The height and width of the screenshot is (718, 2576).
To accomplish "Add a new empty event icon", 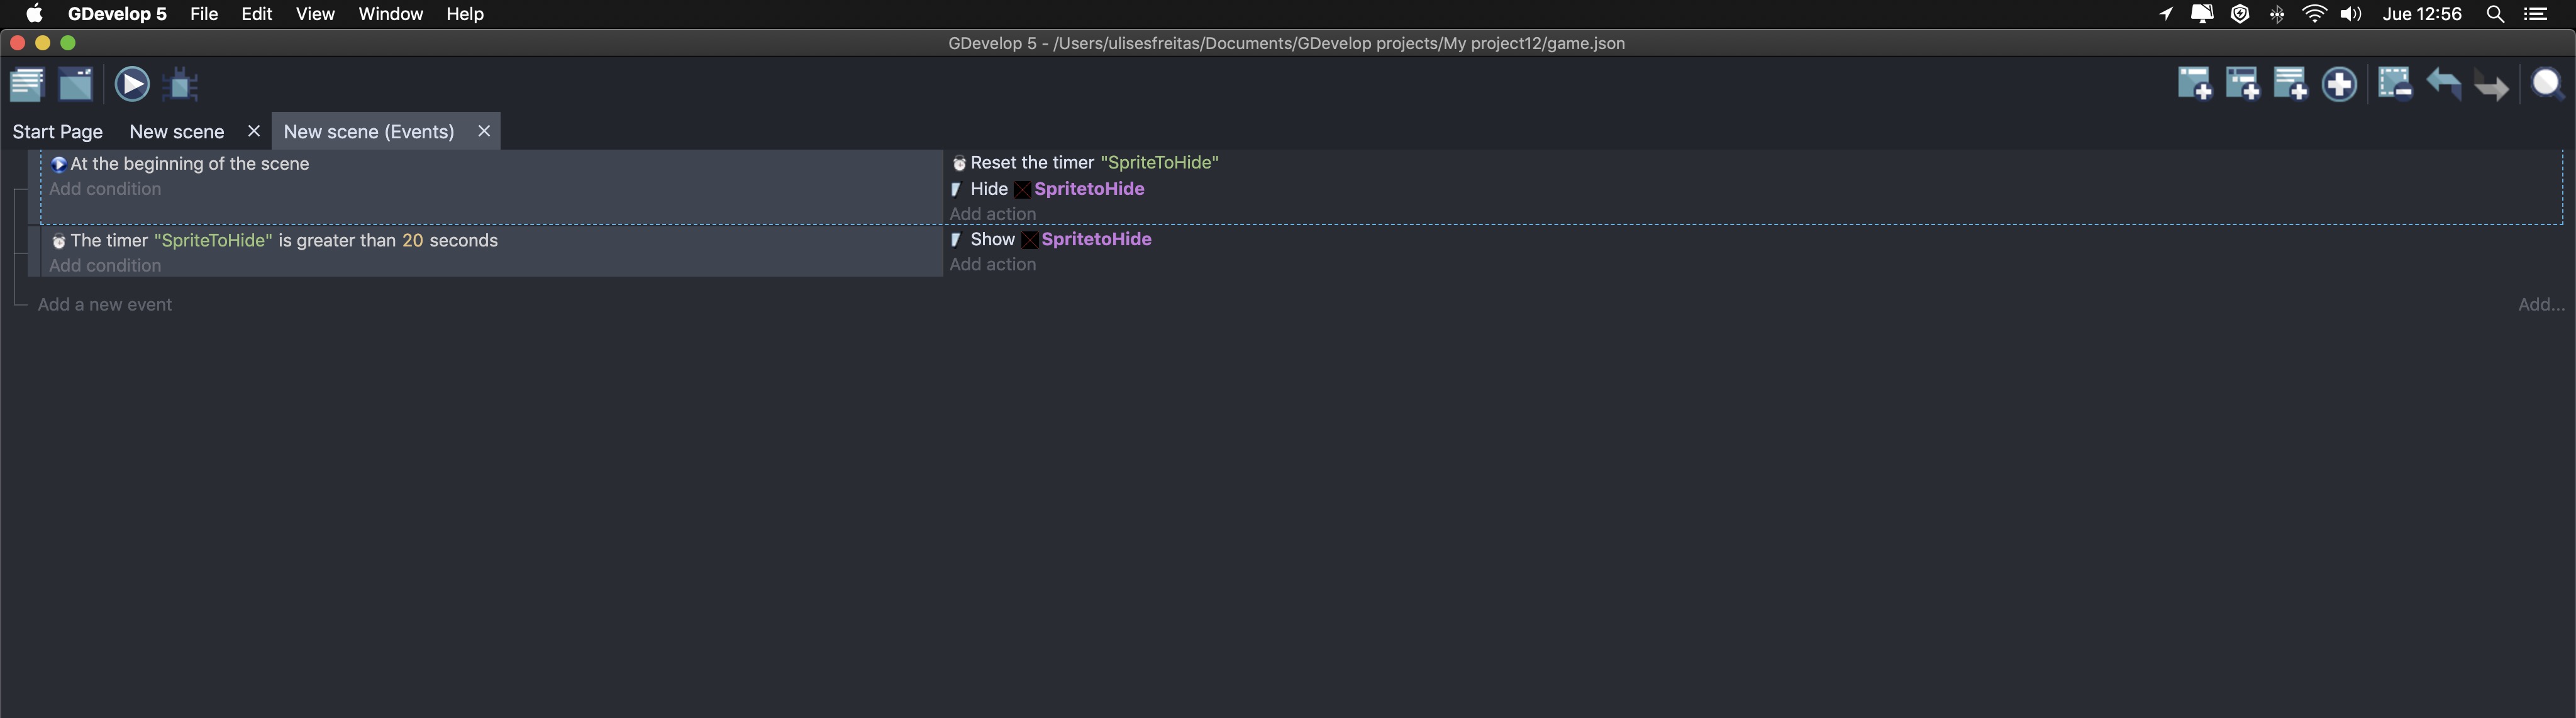I will point(2195,85).
